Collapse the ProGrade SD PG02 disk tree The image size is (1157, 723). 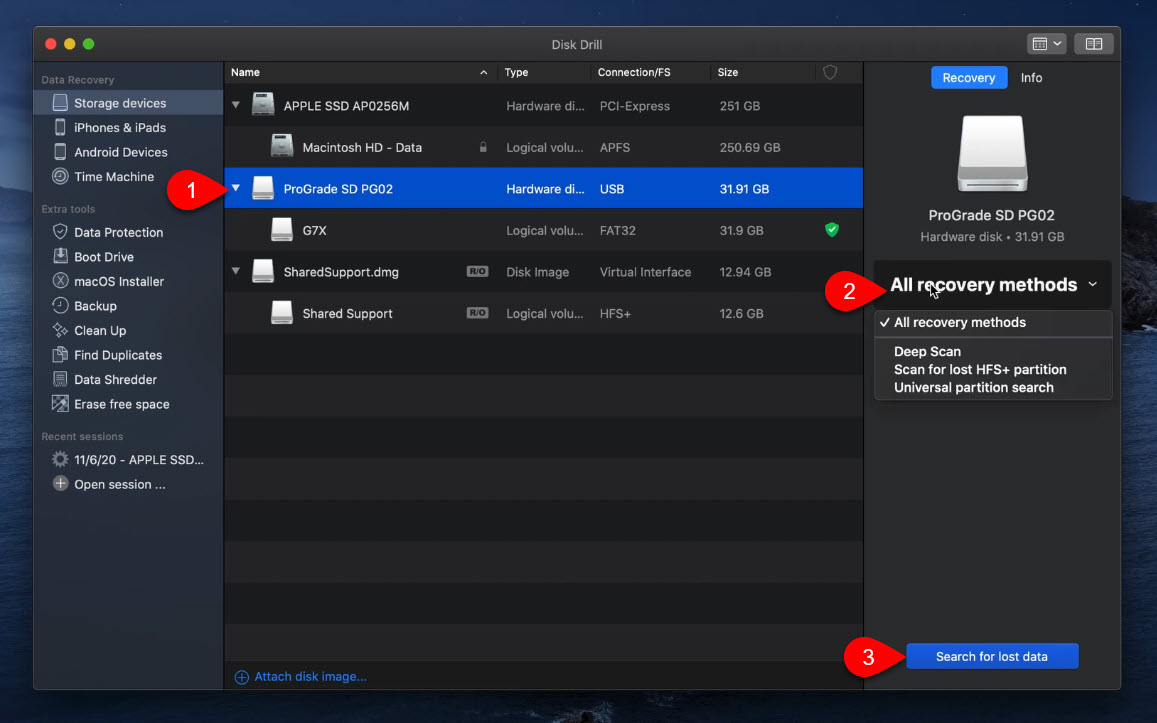235,188
